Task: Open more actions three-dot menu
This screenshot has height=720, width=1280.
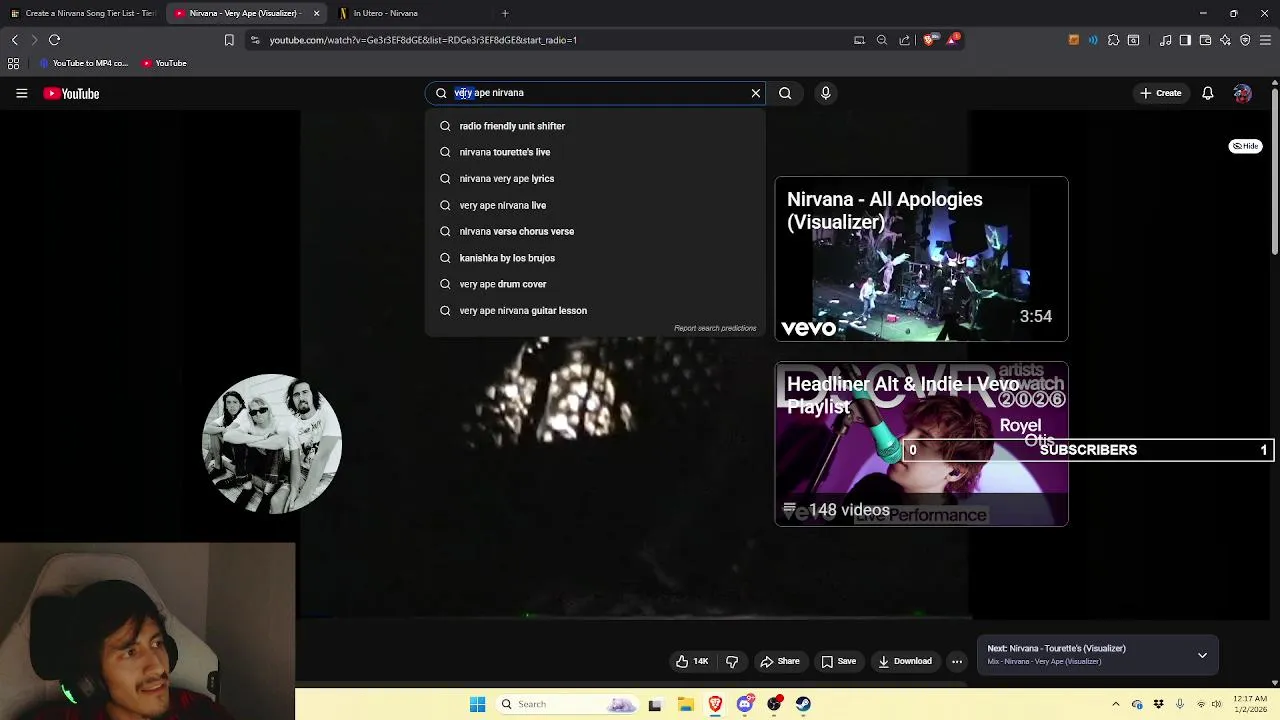Action: coord(957,661)
